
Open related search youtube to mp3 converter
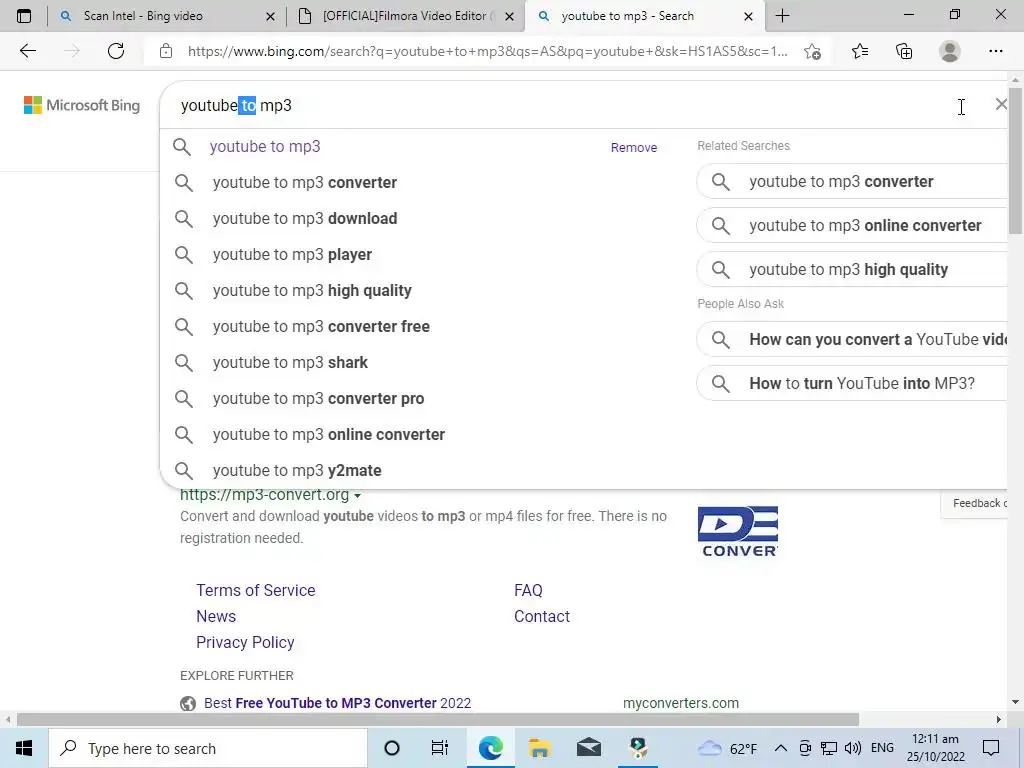click(x=853, y=182)
